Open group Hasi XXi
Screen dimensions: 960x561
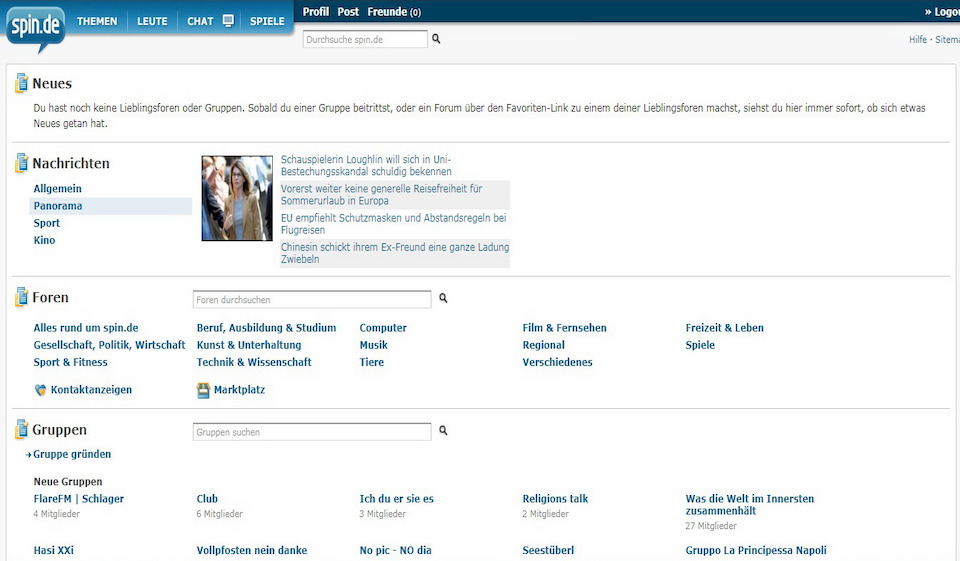click(53, 550)
